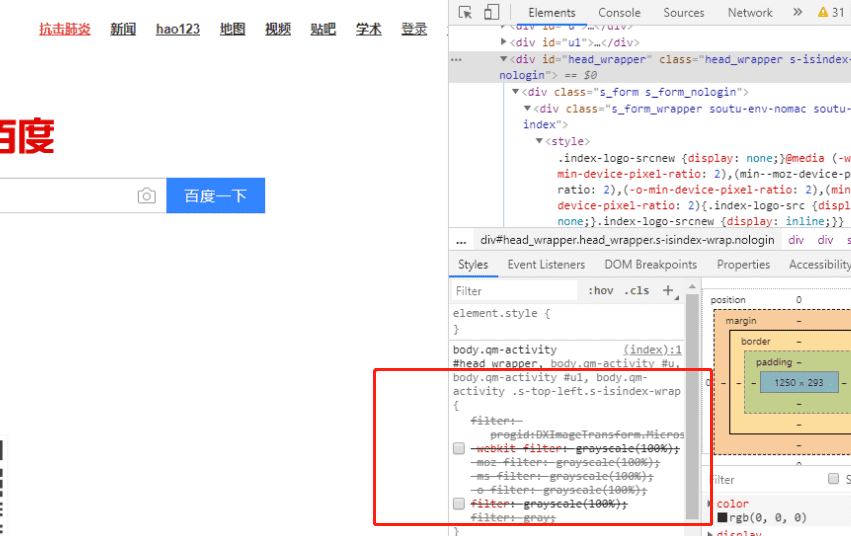Open the 视频 link

(278, 29)
